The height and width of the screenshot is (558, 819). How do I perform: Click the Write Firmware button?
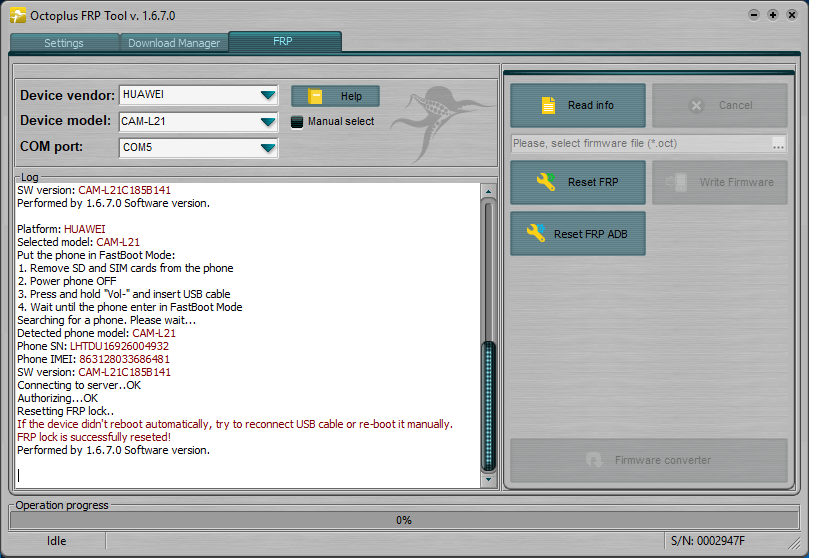720,182
